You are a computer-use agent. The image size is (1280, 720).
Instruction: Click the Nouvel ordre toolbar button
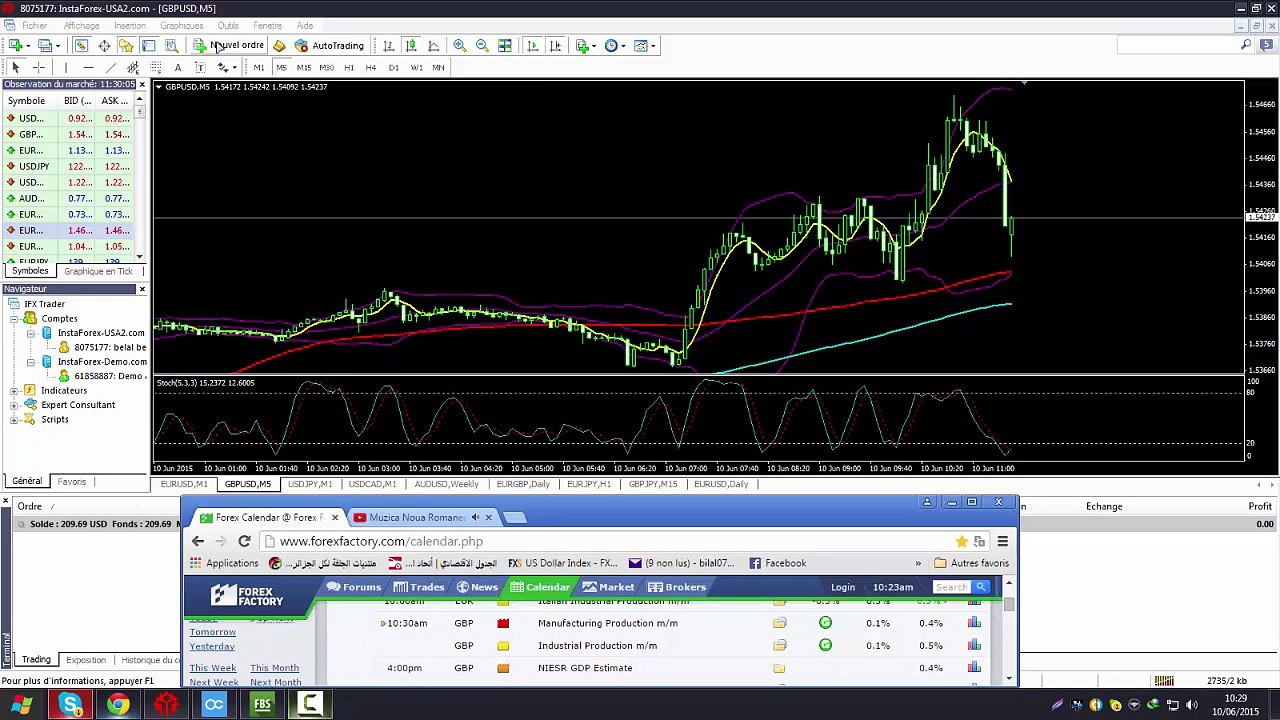[x=229, y=45]
